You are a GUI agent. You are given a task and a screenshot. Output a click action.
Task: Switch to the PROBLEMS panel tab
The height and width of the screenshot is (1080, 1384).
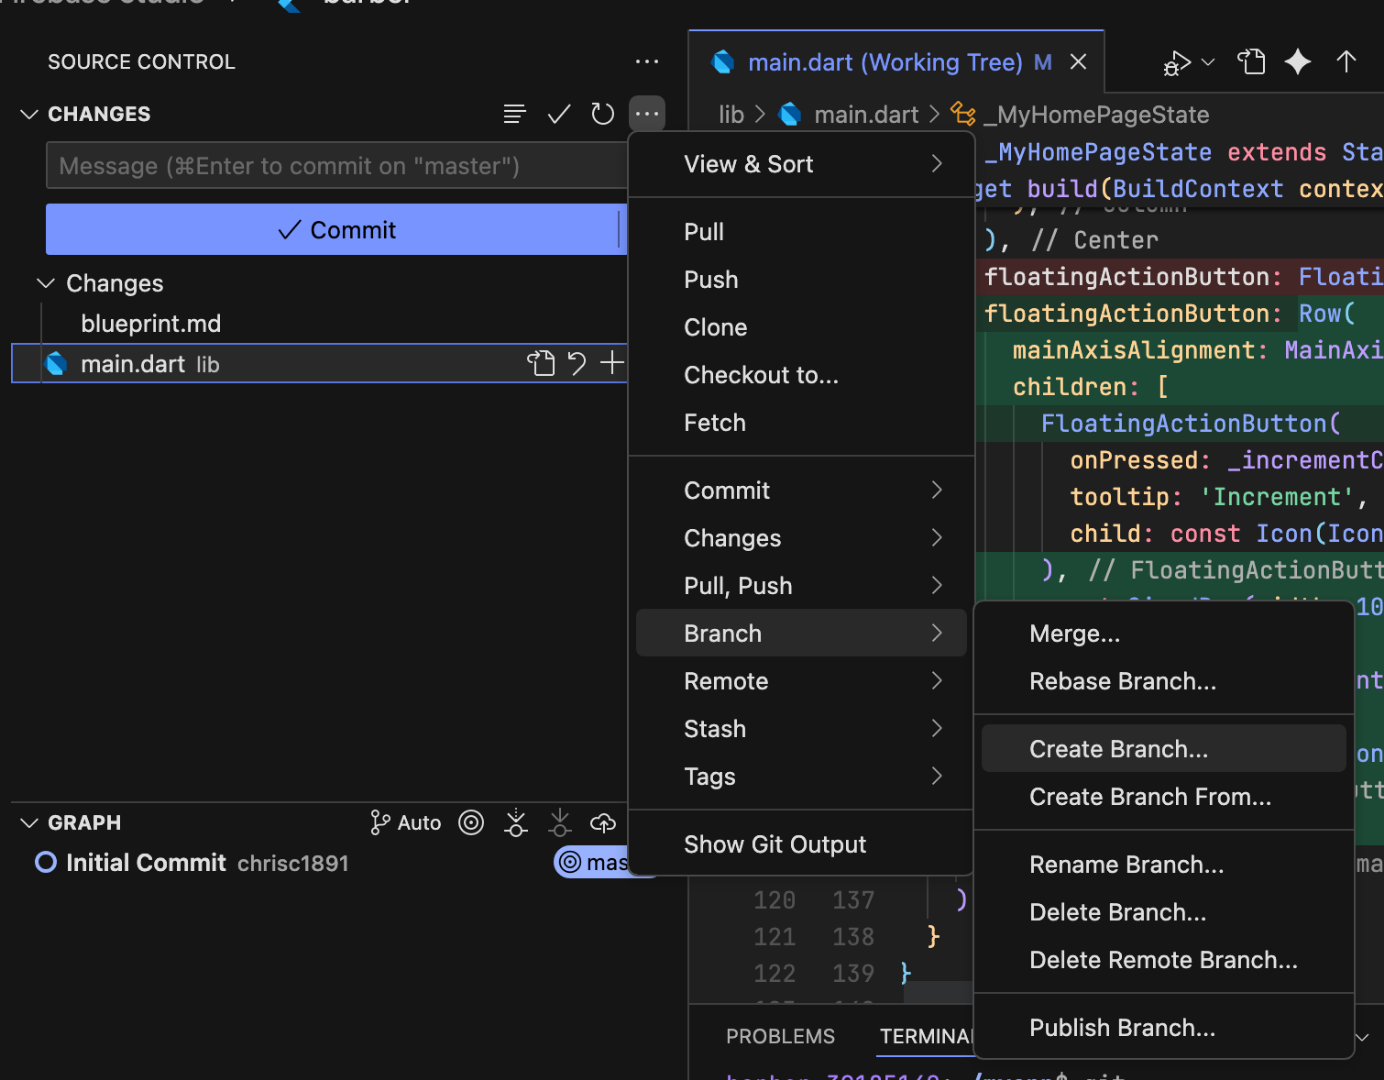780,1036
